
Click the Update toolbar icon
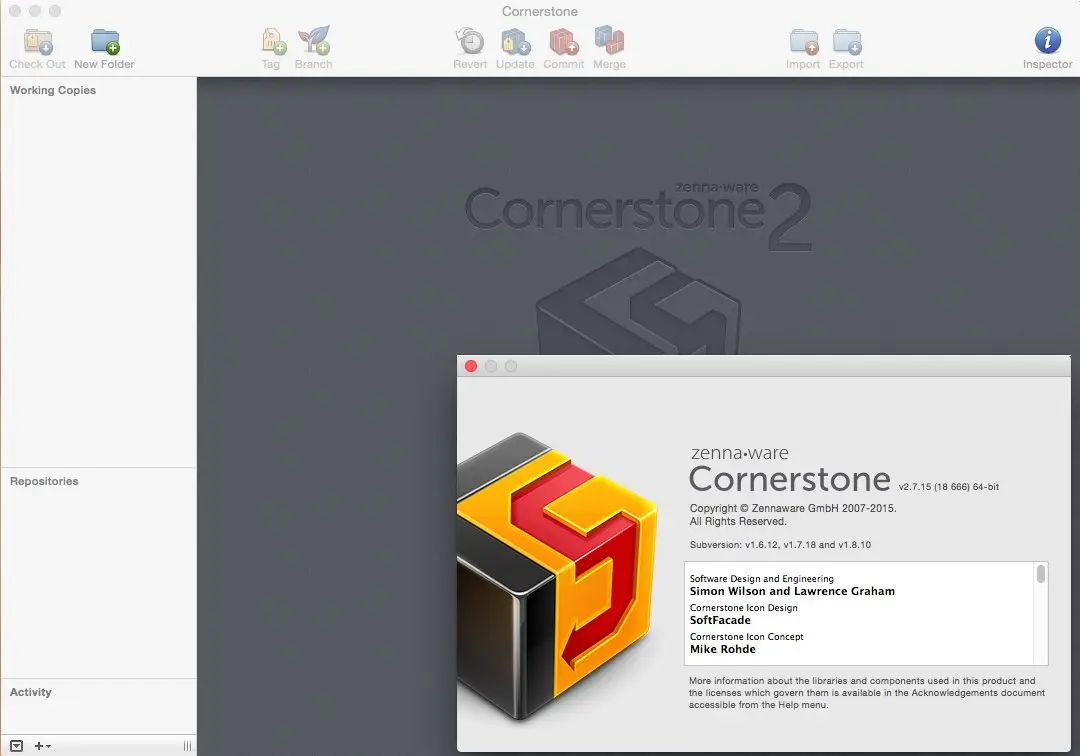(x=515, y=41)
